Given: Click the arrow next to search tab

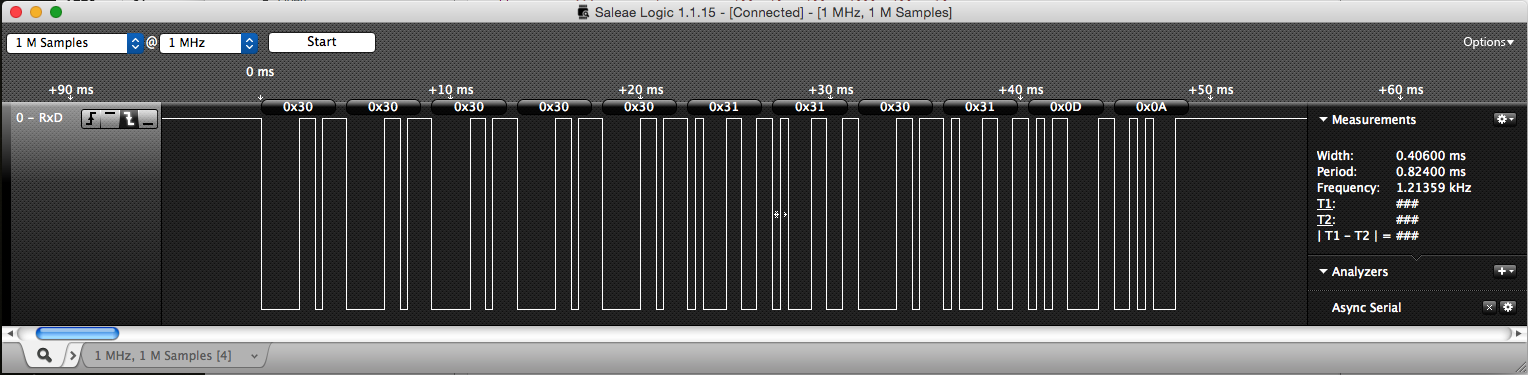Looking at the screenshot, I should pos(73,355).
